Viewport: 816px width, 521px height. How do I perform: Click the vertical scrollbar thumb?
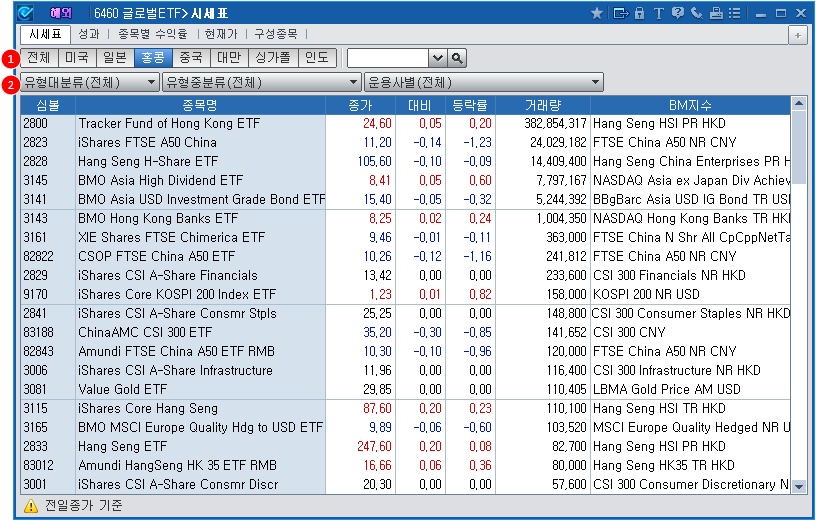tap(798, 147)
